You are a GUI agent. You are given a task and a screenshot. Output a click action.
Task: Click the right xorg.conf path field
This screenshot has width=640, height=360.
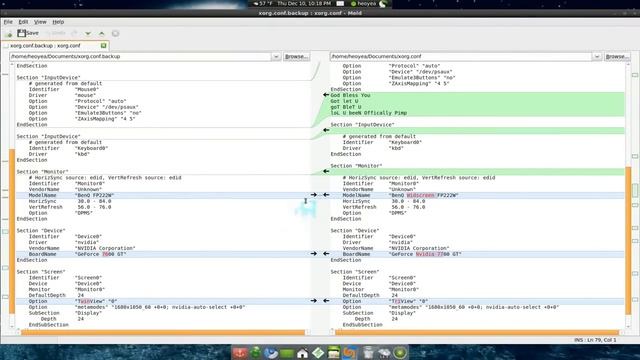(461, 56)
